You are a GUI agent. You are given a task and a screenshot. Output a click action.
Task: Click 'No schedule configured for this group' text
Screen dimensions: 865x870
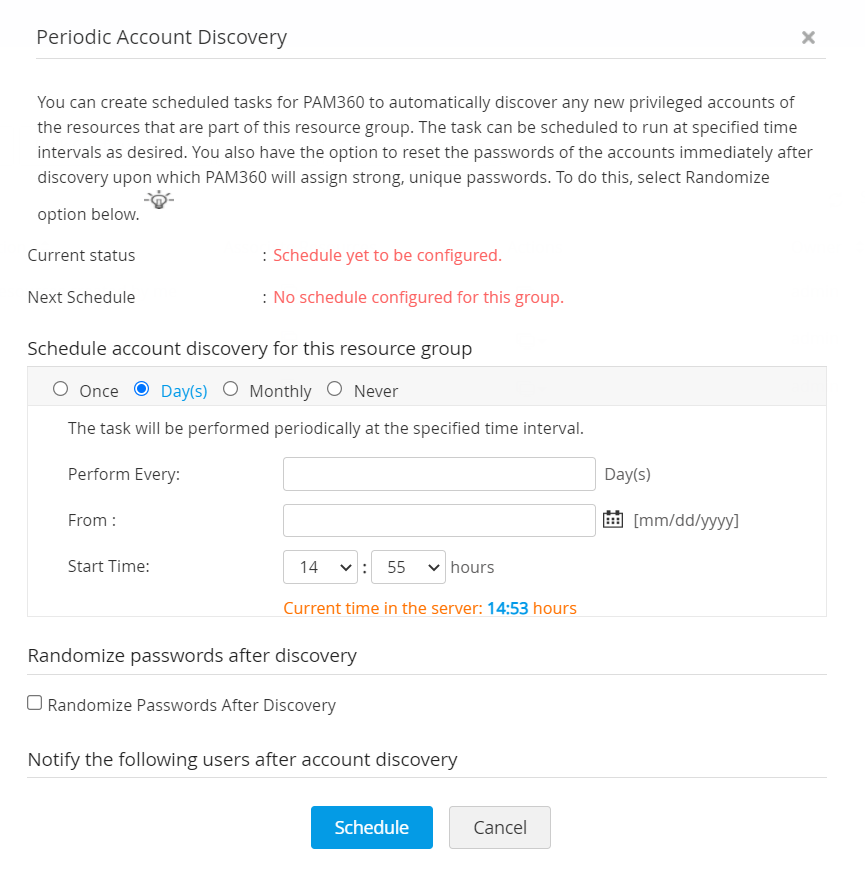pyautogui.click(x=418, y=297)
